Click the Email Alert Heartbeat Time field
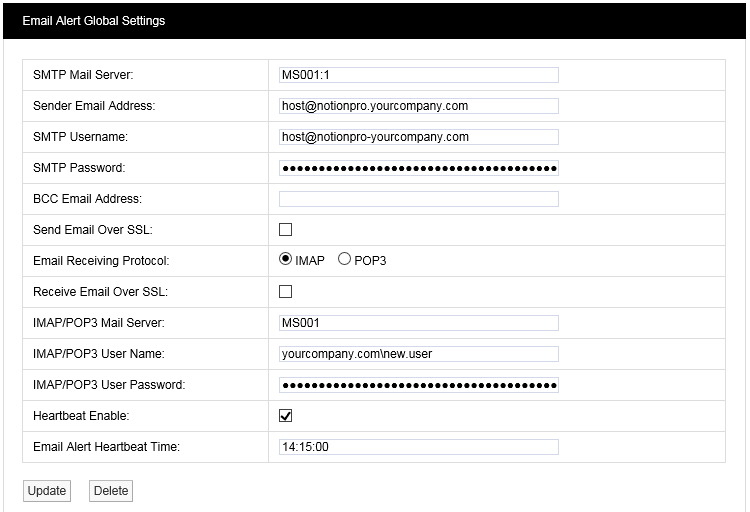750x512 pixels. (418, 447)
